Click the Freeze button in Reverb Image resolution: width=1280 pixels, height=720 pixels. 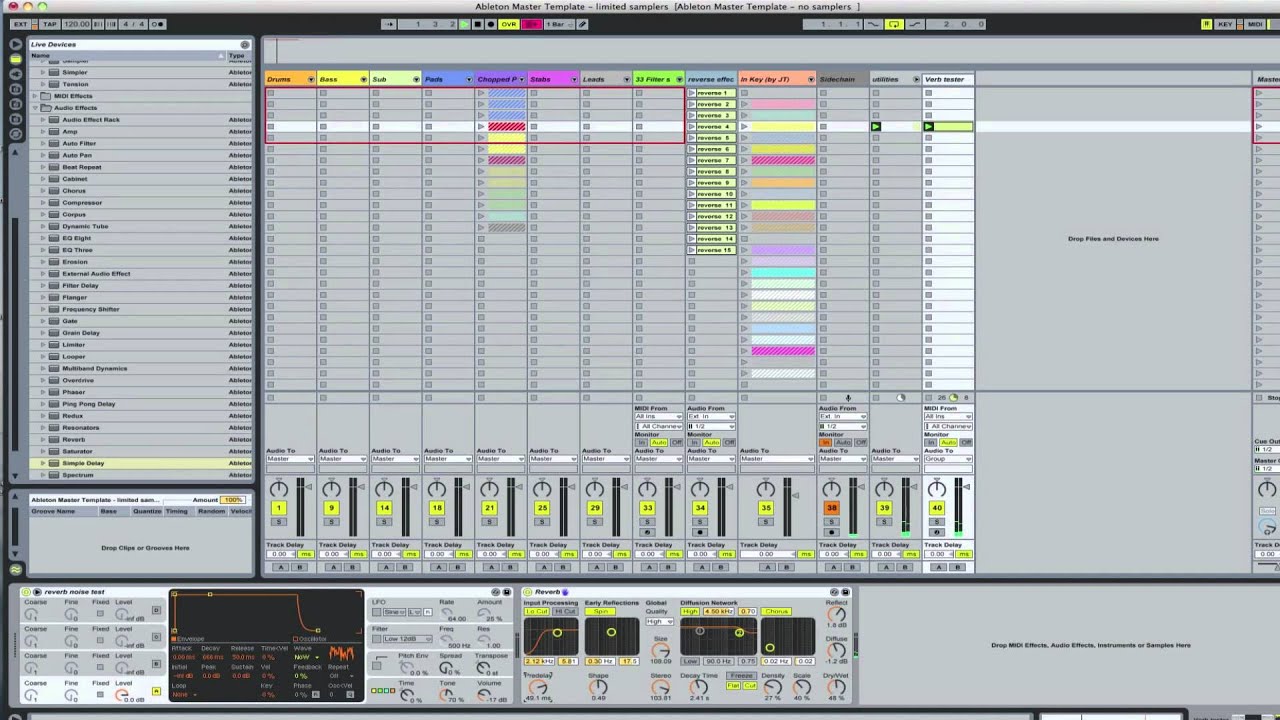coord(741,675)
